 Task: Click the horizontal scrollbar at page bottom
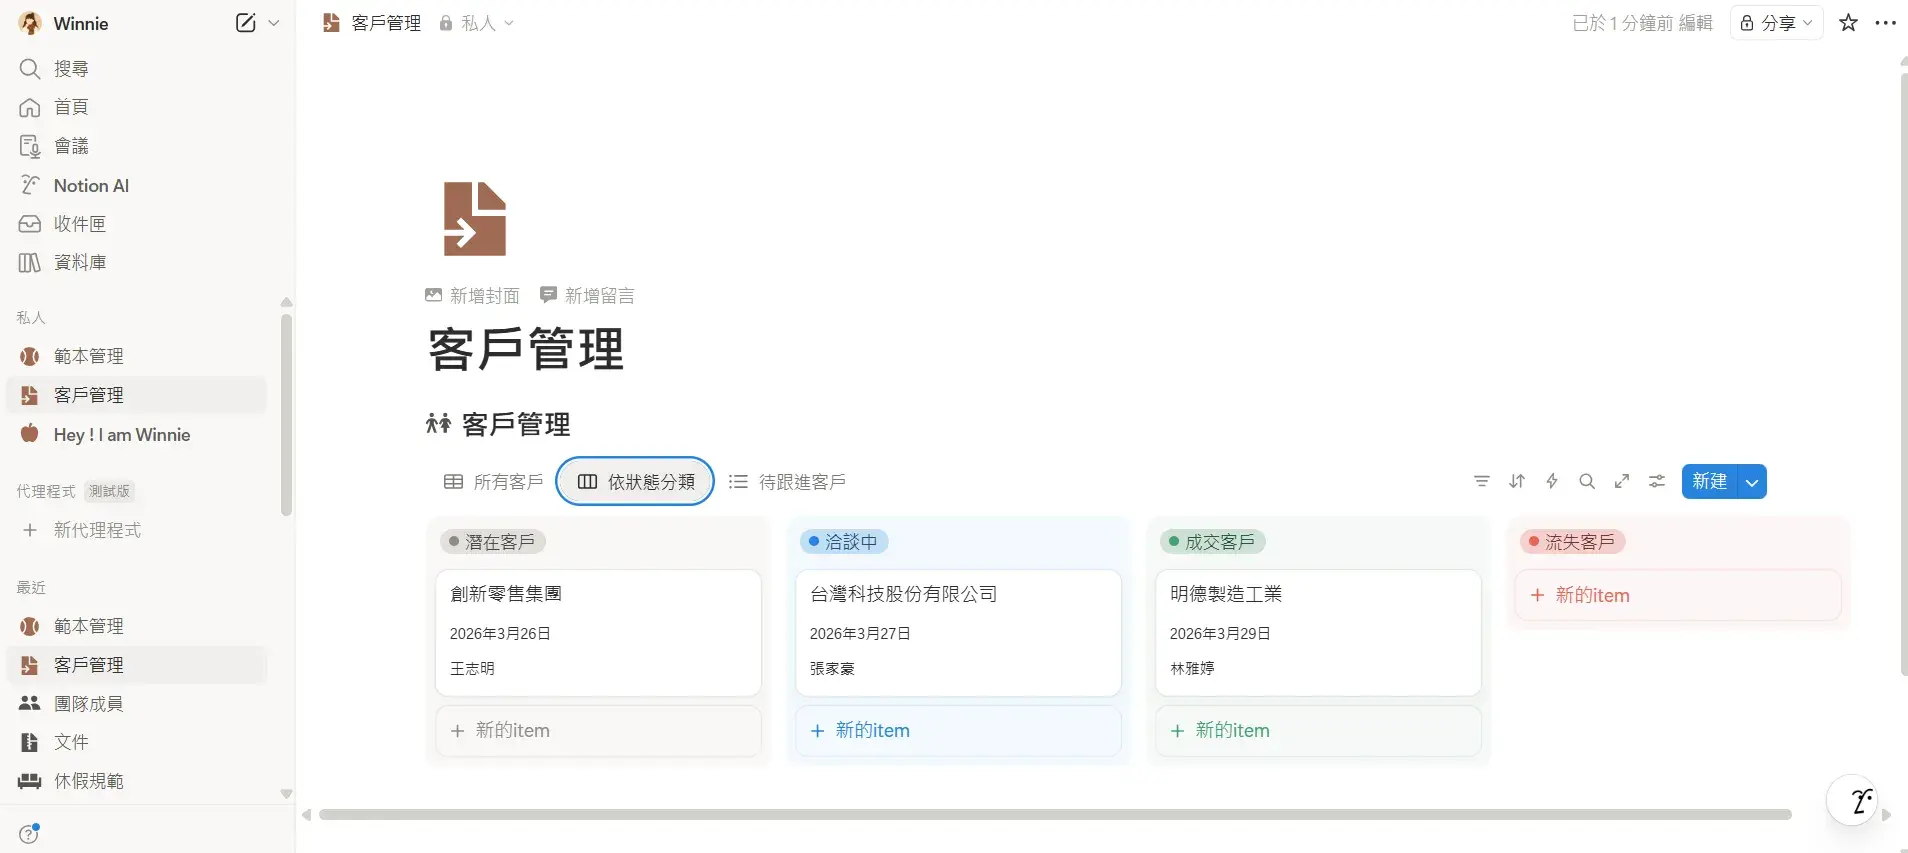(1055, 815)
